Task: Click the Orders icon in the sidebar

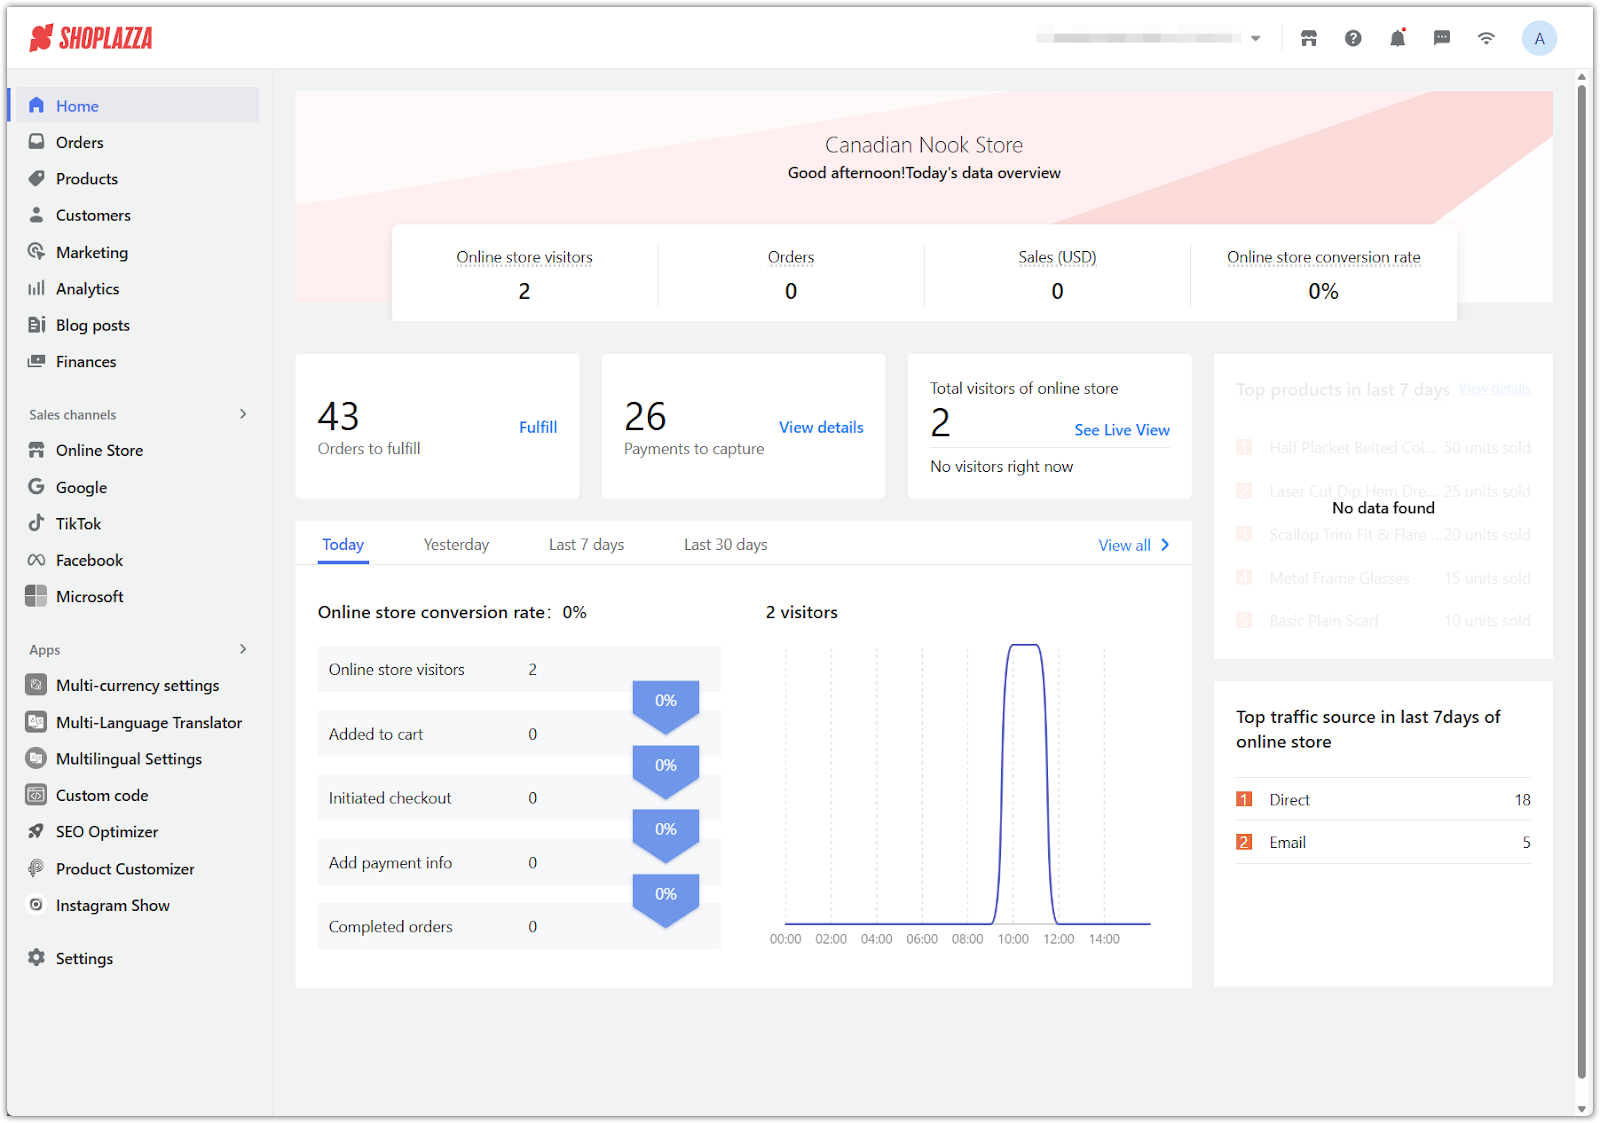Action: click(x=37, y=142)
